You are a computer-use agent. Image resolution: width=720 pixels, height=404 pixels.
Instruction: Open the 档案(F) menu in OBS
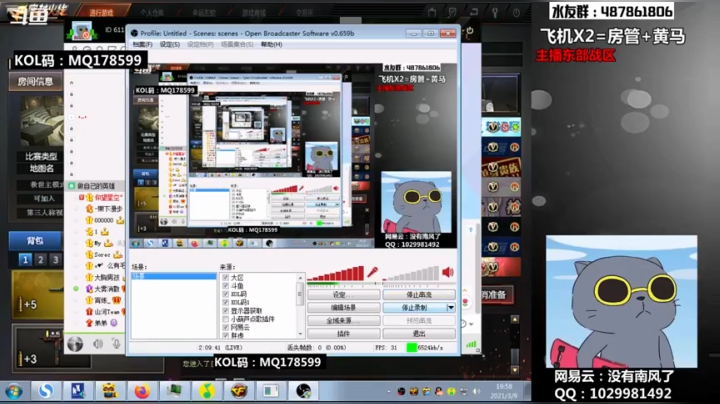(142, 45)
